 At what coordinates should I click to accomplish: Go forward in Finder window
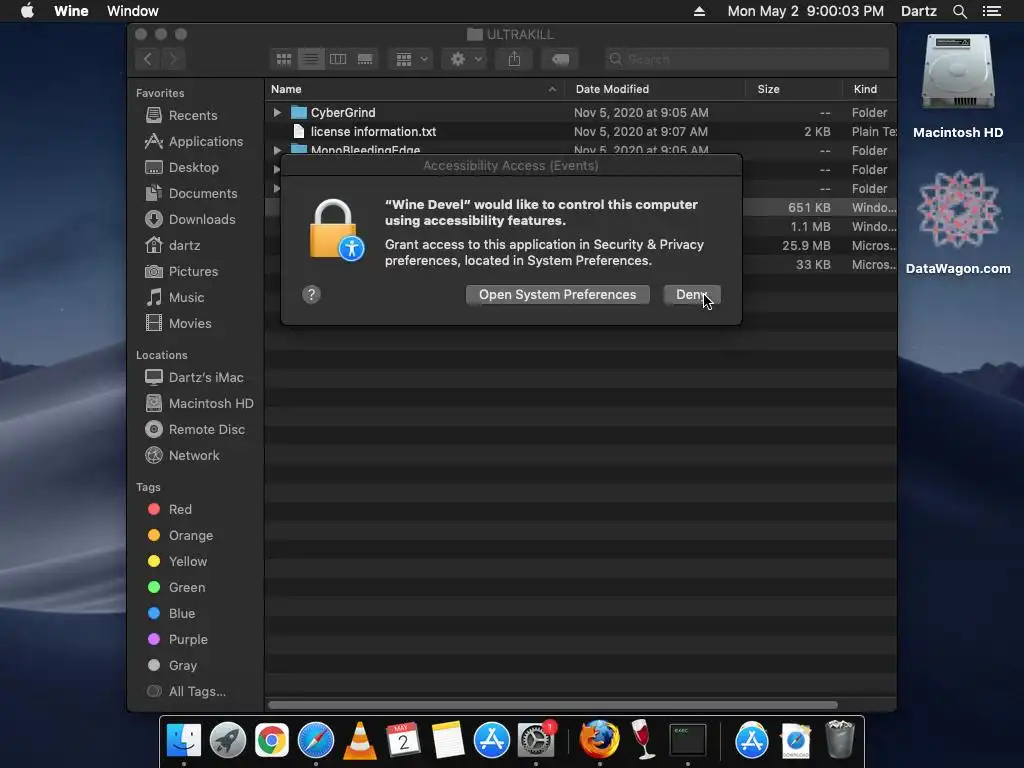point(173,59)
